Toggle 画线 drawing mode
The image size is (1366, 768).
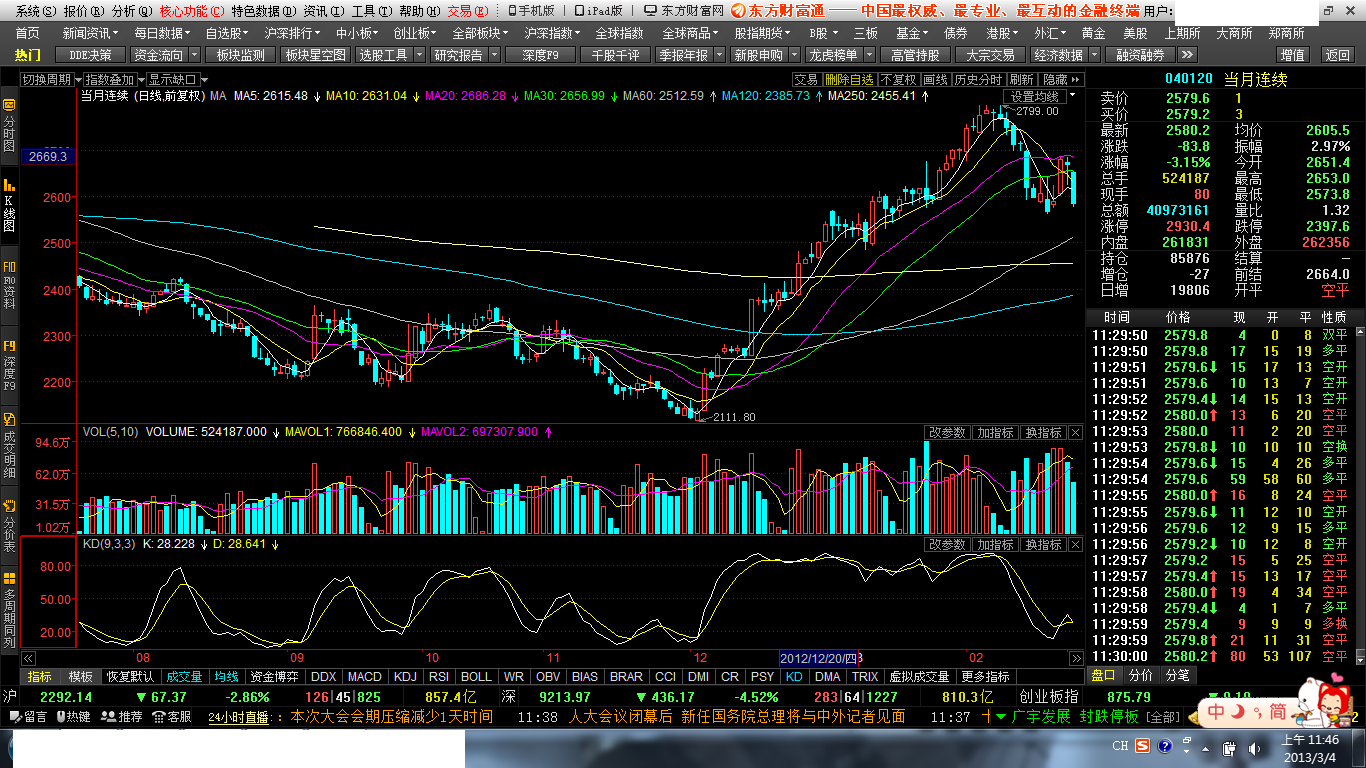point(935,79)
